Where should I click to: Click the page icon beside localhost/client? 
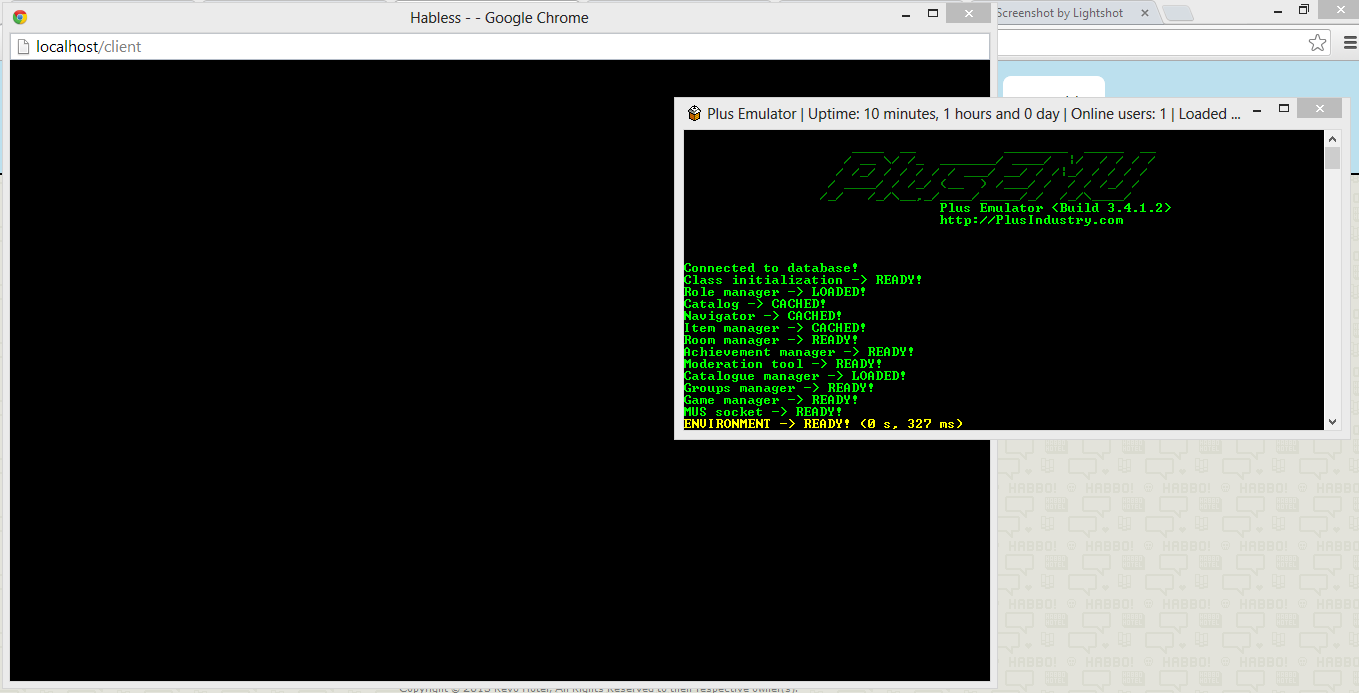(x=23, y=46)
